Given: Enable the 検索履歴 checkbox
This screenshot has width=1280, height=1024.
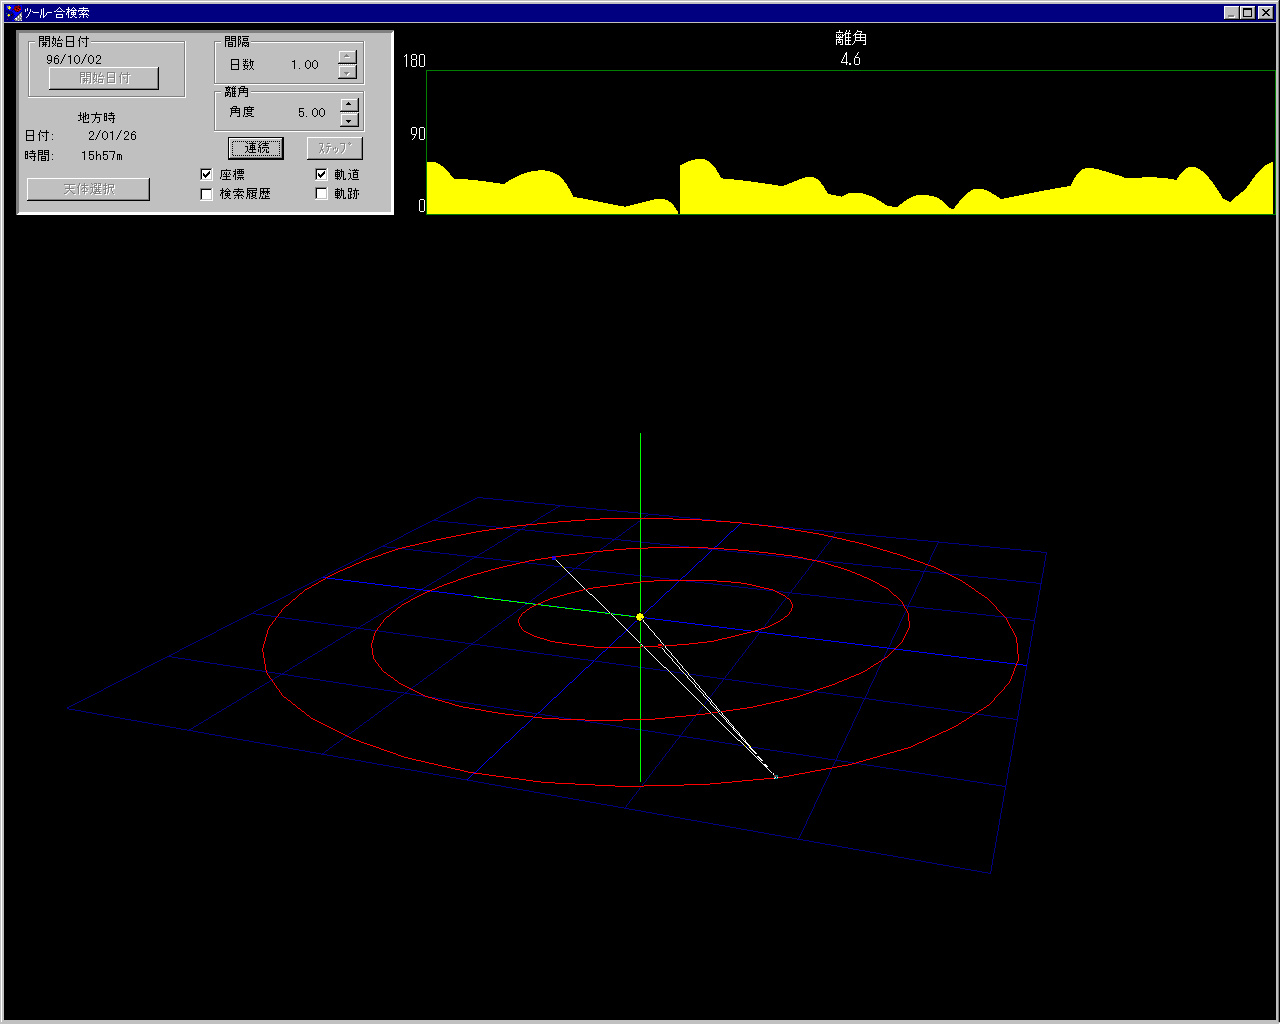Looking at the screenshot, I should [207, 194].
